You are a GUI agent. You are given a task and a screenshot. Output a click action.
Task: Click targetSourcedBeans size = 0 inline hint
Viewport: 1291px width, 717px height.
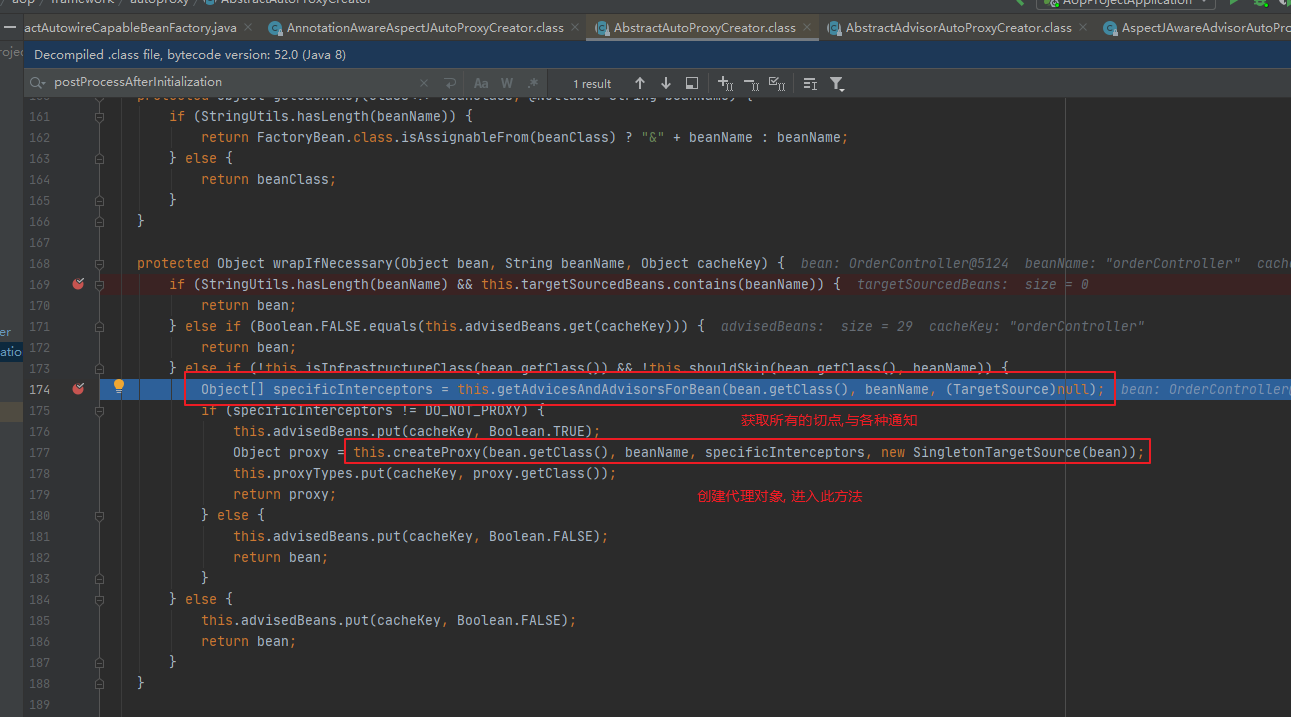click(973, 284)
